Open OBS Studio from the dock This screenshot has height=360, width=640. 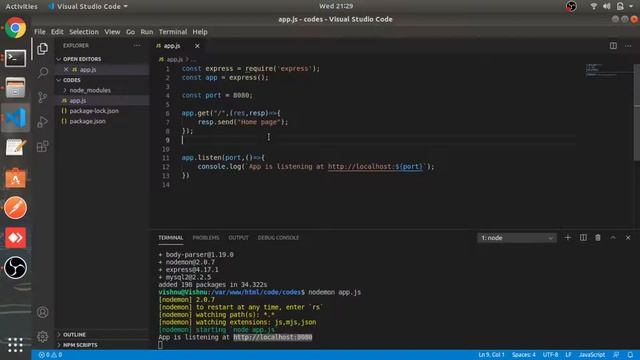(16, 268)
